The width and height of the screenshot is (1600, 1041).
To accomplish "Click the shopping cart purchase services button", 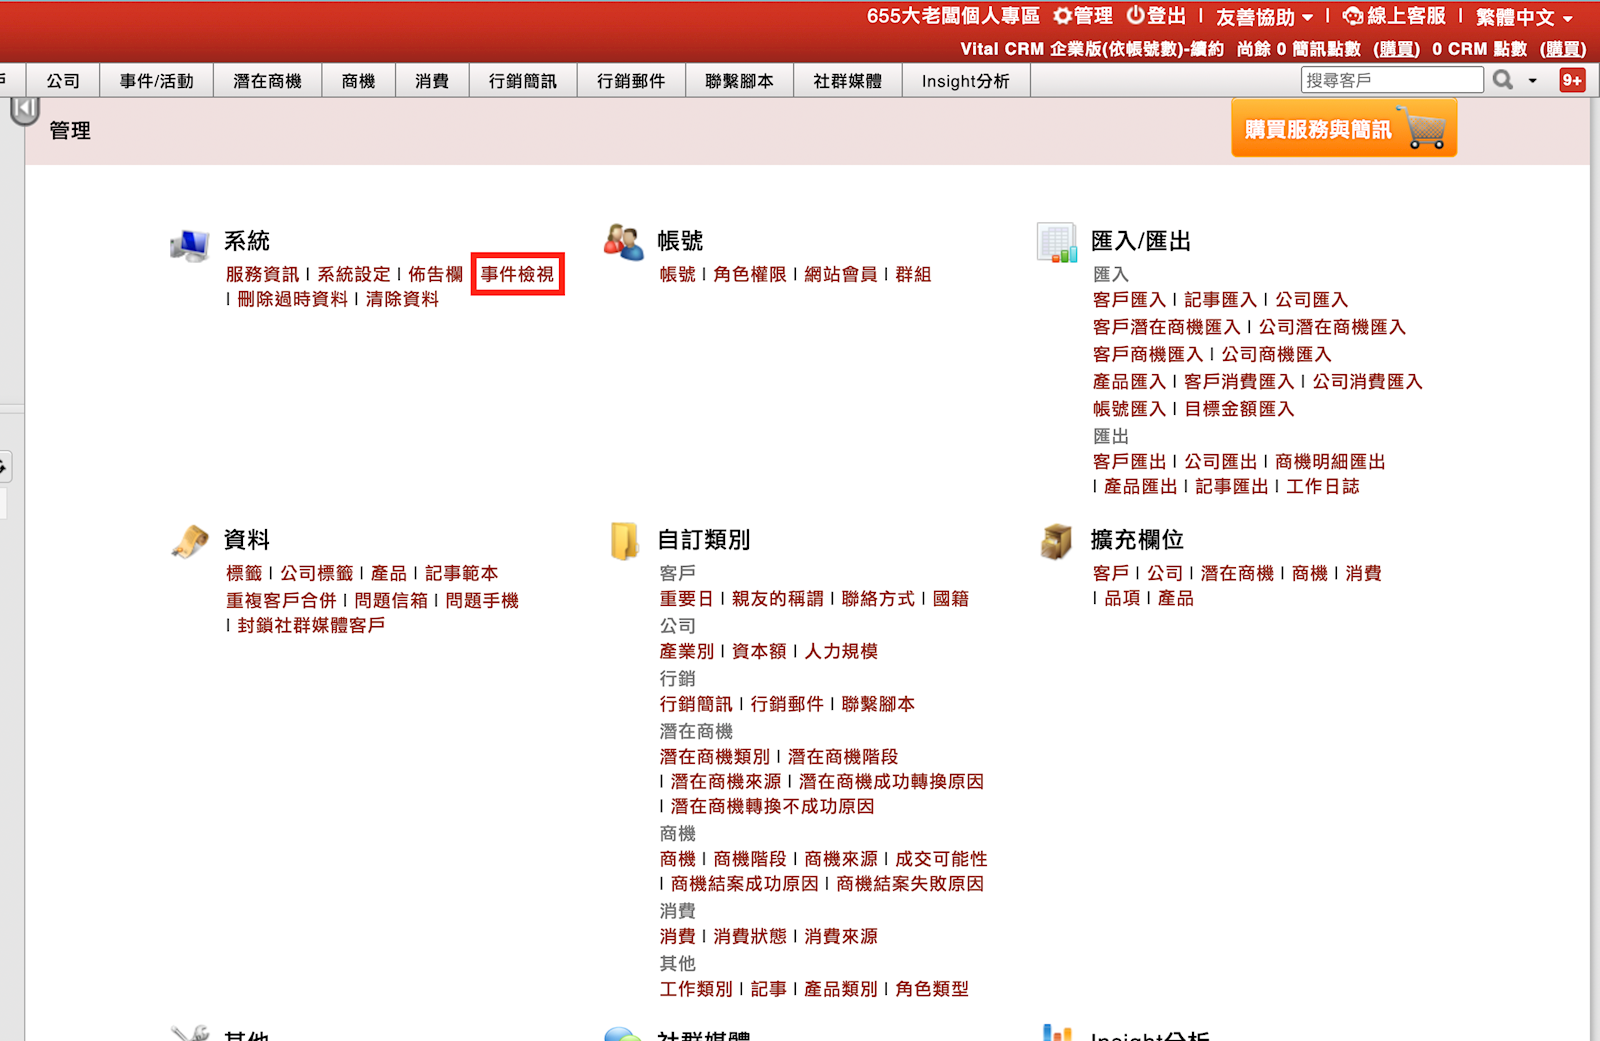I will pos(1343,129).
